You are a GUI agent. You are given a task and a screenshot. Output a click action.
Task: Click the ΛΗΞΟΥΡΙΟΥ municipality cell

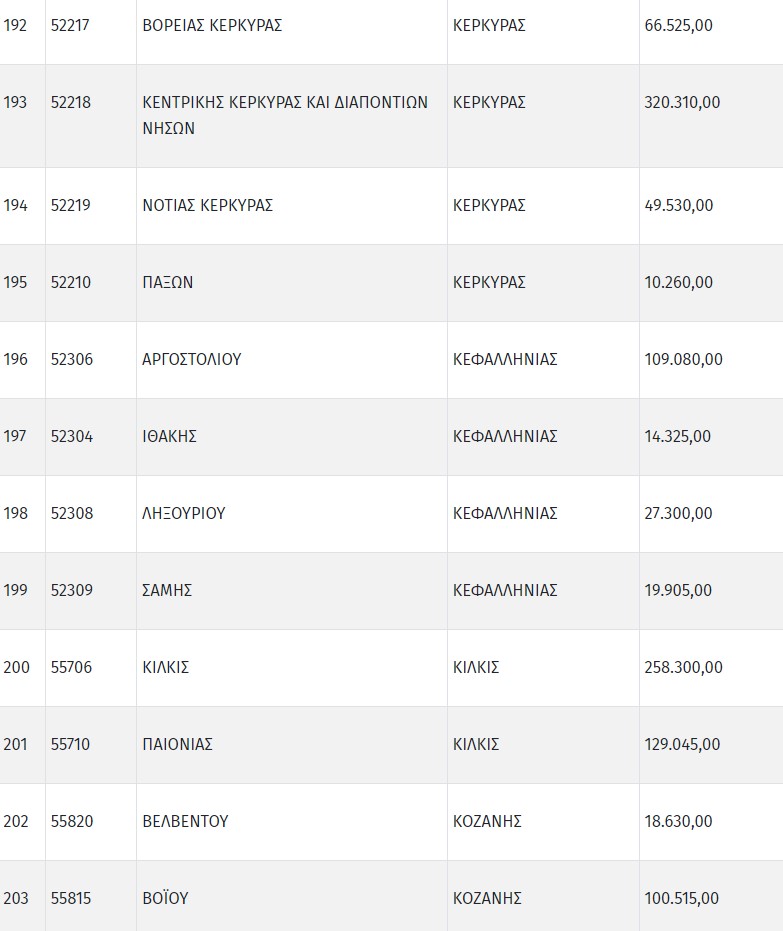(184, 513)
